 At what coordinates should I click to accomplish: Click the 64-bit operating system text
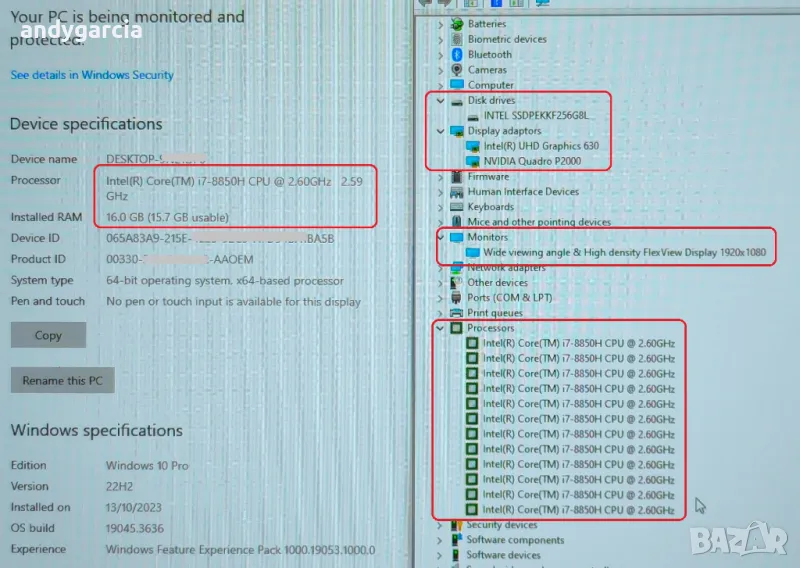click(x=225, y=281)
